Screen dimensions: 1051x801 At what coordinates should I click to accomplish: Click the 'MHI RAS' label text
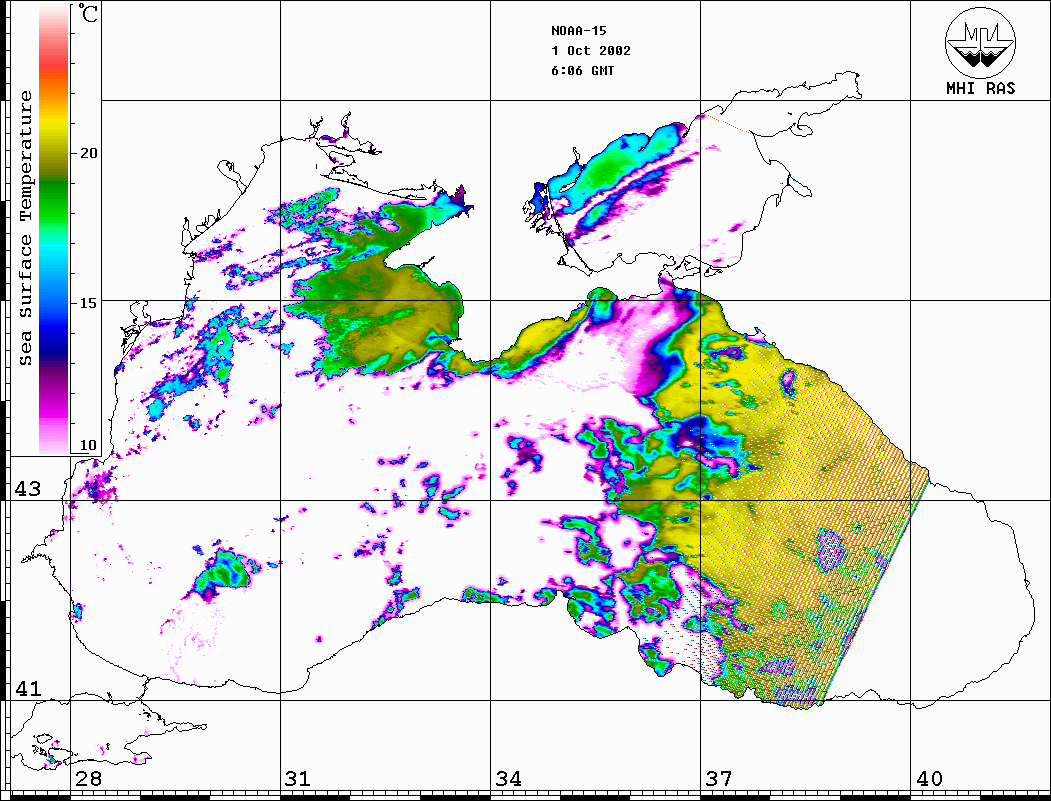(981, 88)
